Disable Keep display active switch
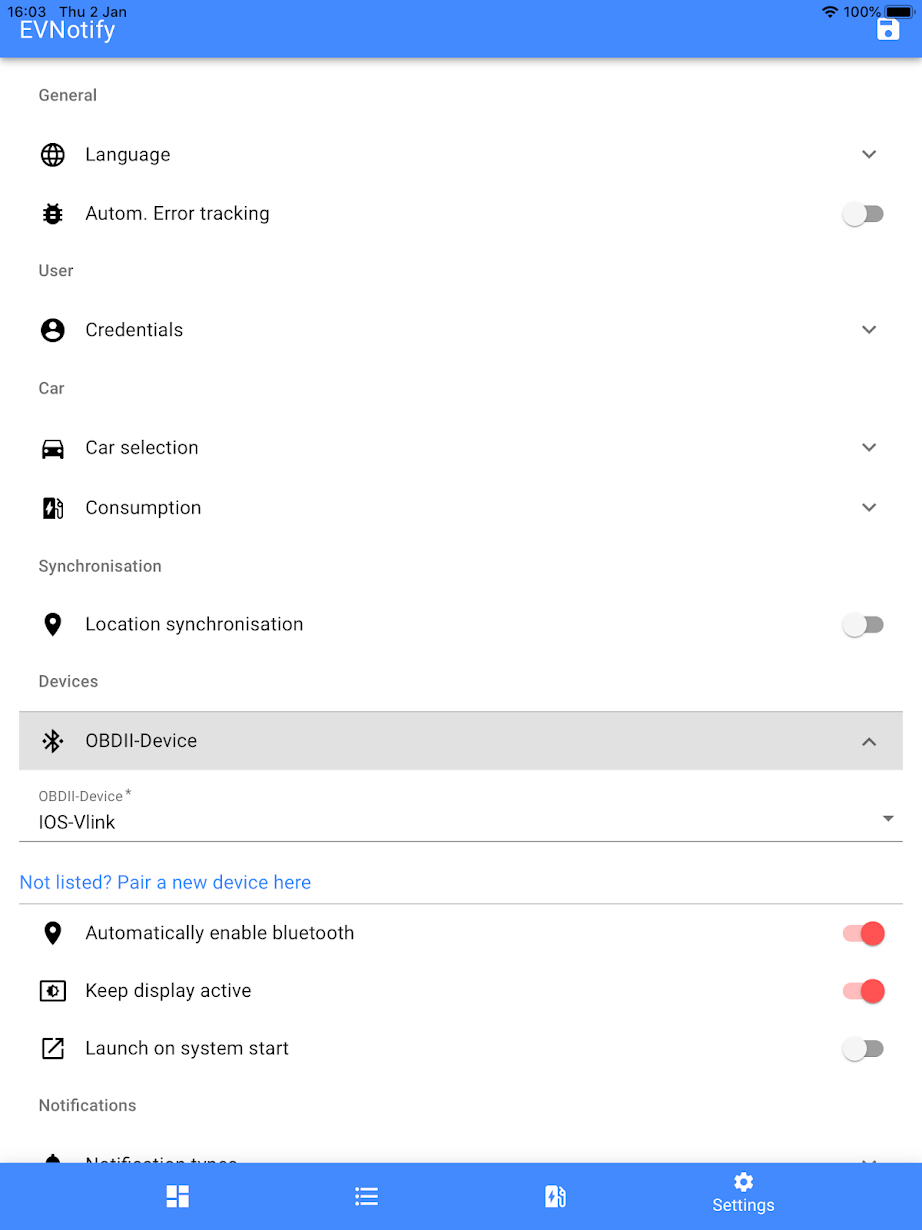 click(x=863, y=991)
